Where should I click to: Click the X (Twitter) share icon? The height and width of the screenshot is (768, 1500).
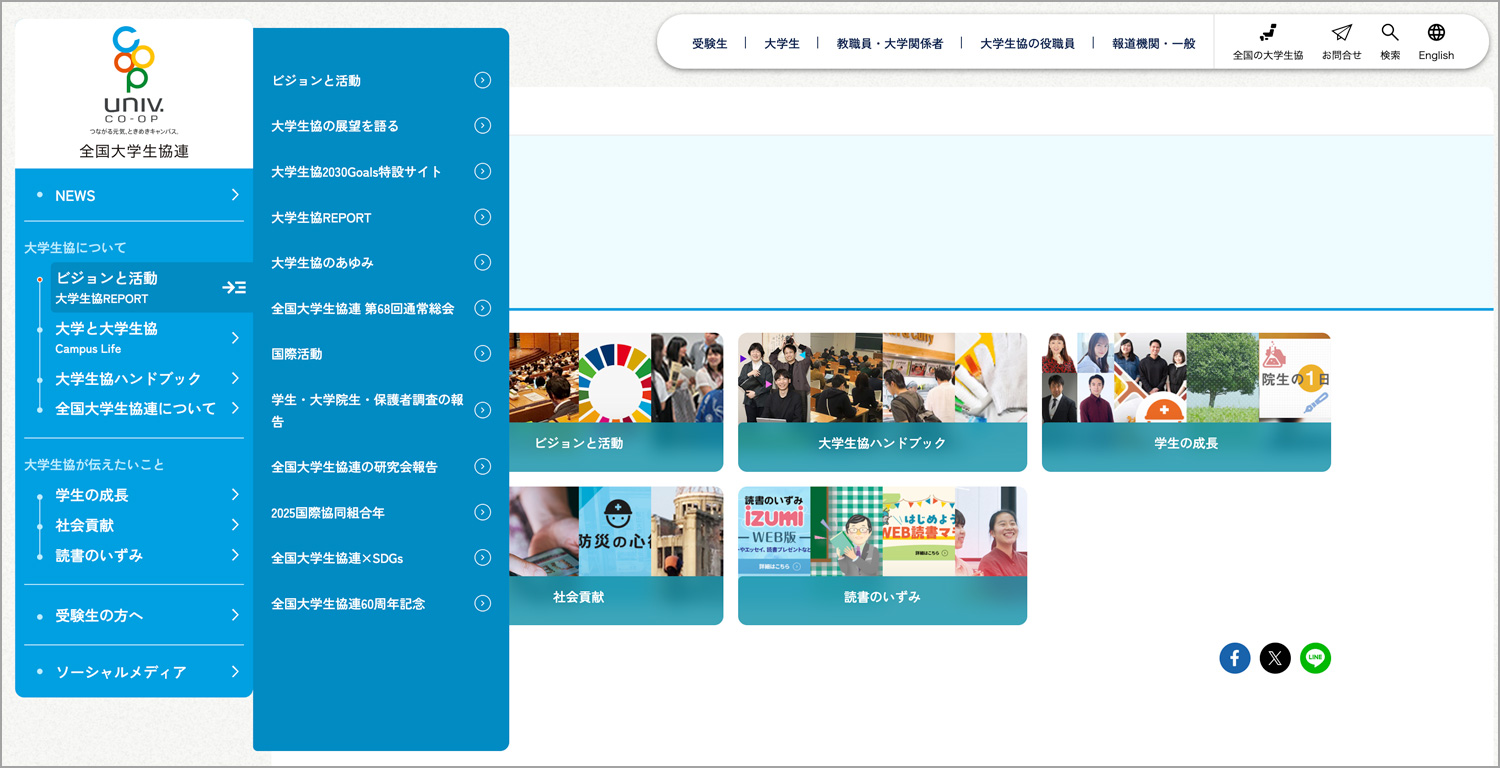(1275, 658)
